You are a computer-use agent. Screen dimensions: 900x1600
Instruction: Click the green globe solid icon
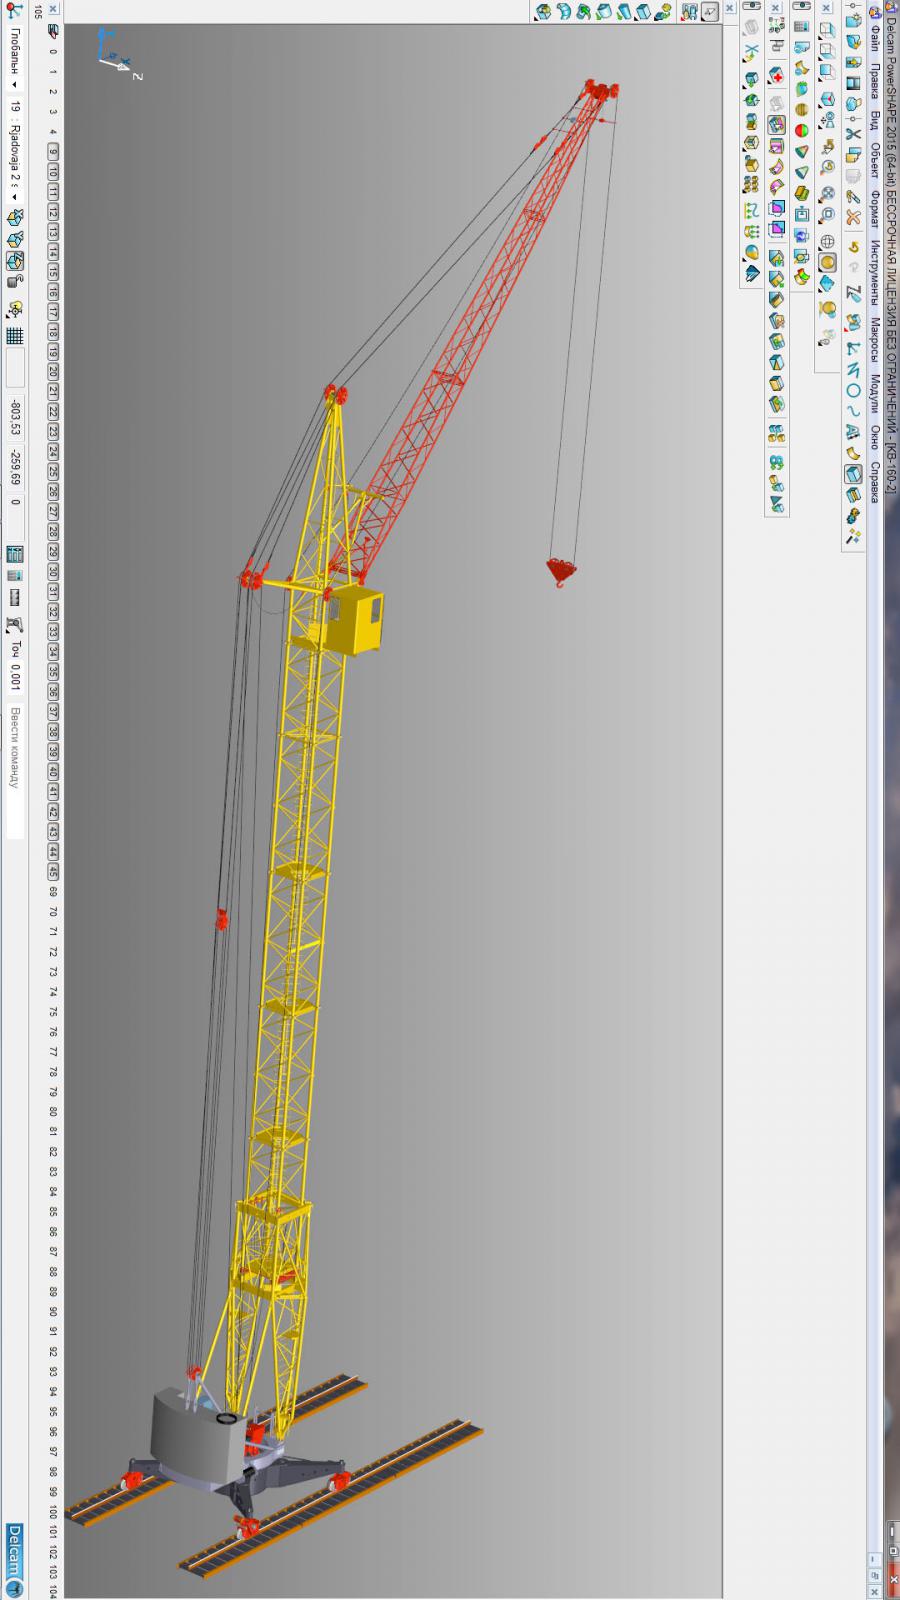(752, 99)
